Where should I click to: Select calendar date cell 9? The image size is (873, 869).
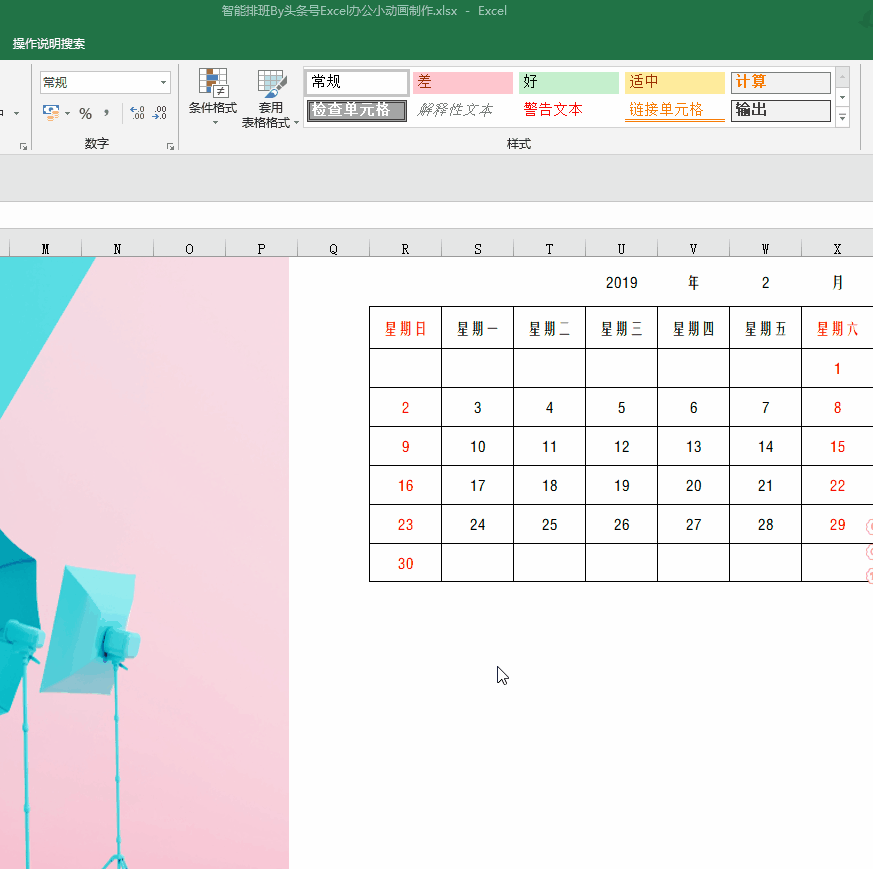(x=405, y=446)
